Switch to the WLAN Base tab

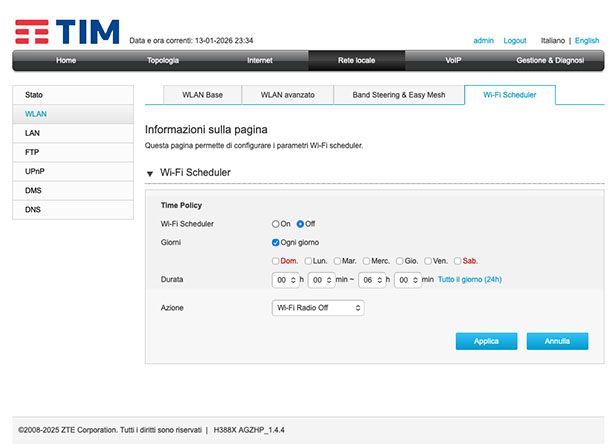pyautogui.click(x=202, y=95)
